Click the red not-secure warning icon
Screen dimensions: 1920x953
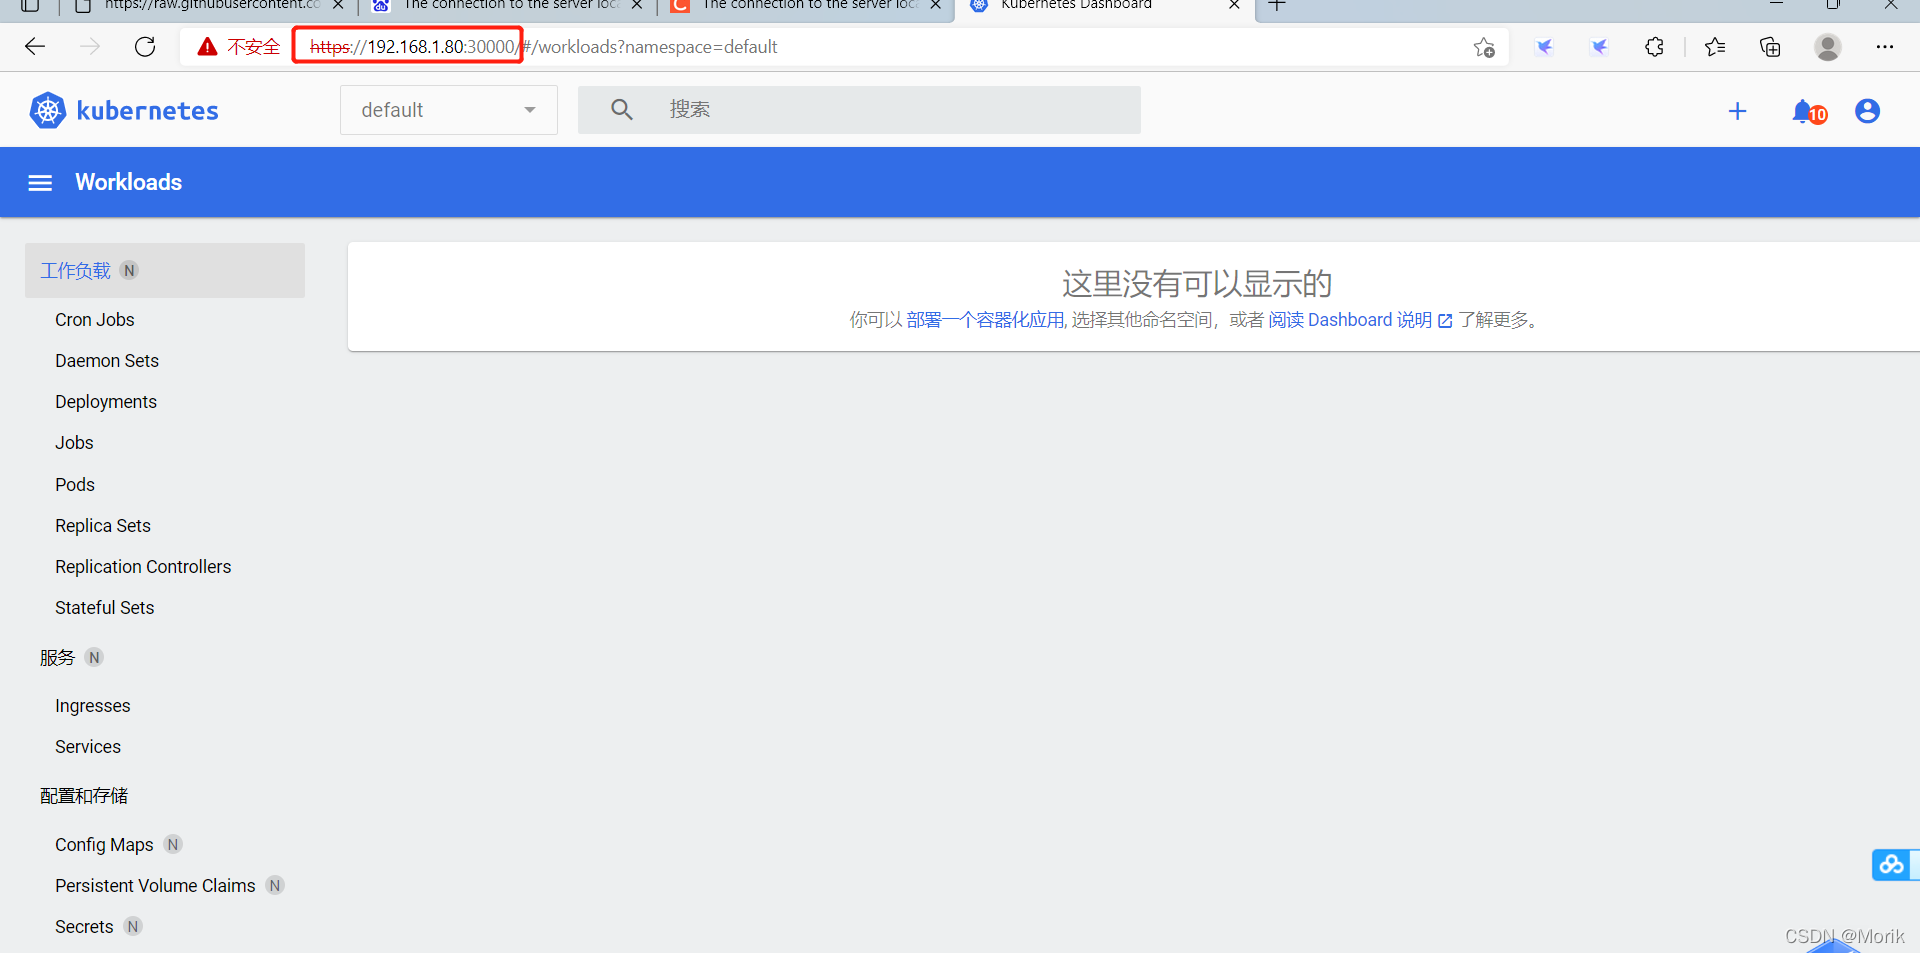click(x=207, y=47)
